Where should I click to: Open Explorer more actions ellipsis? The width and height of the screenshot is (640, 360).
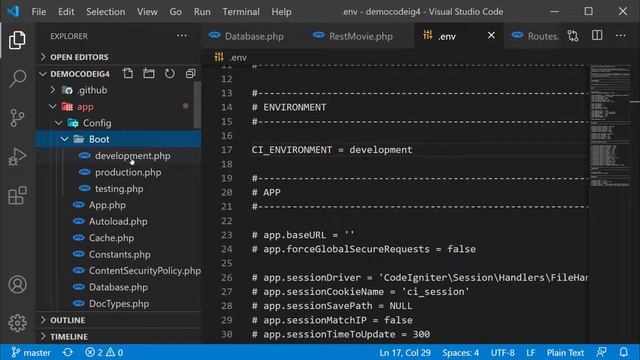(182, 36)
